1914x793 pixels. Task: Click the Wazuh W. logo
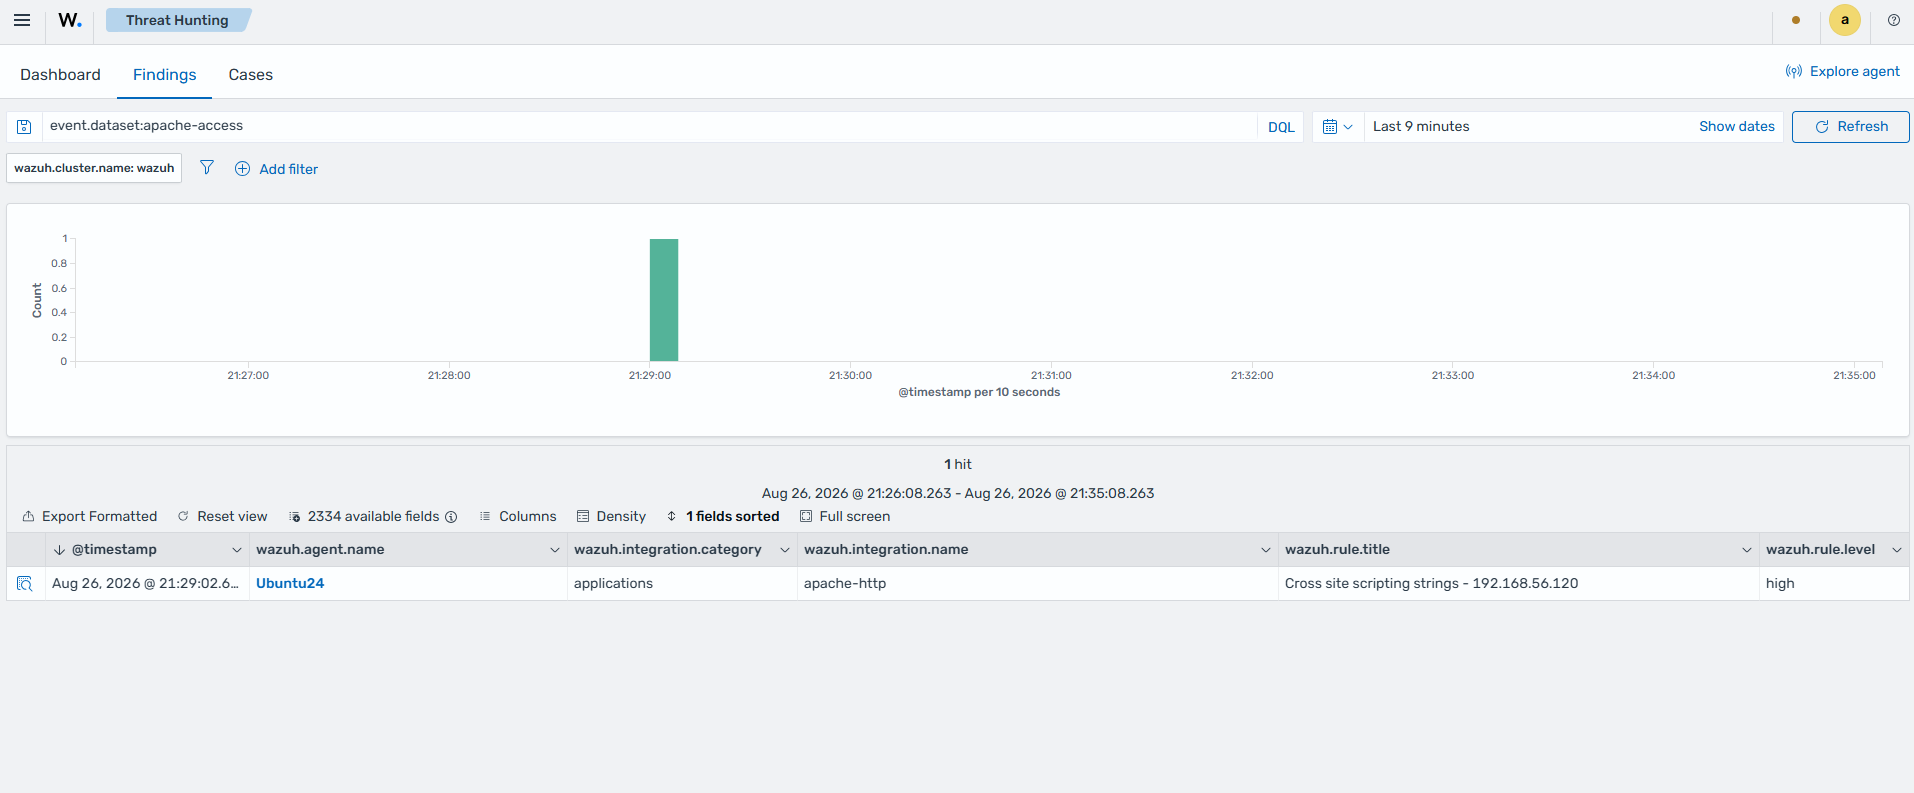(70, 20)
